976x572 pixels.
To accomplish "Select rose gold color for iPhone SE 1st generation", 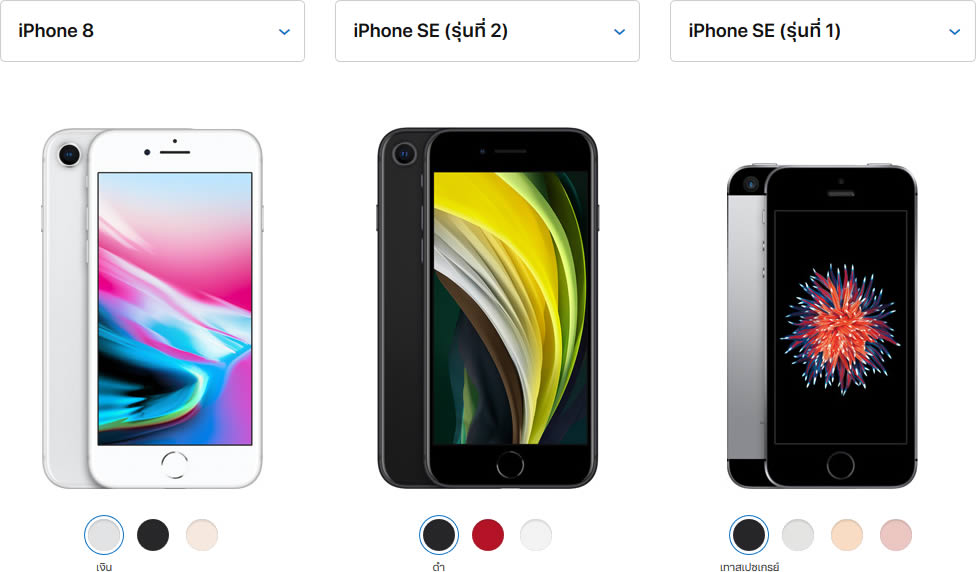I will coord(896,535).
